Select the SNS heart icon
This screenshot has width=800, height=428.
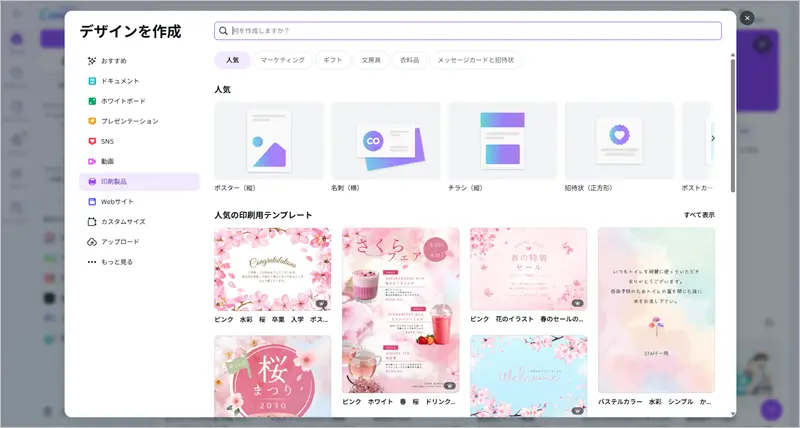[92, 141]
